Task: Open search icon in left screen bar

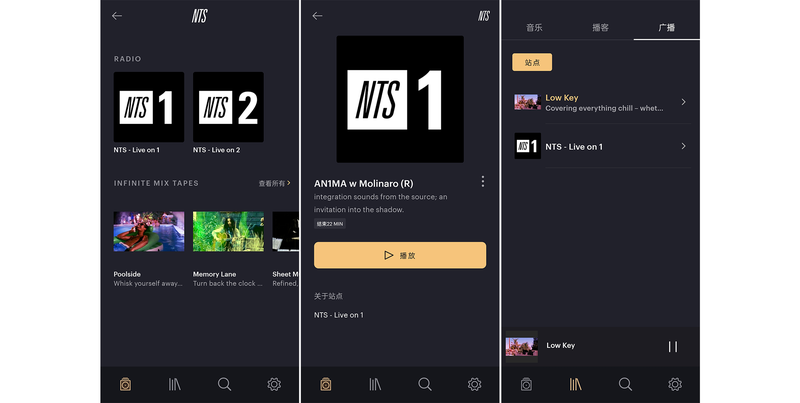Action: point(224,384)
